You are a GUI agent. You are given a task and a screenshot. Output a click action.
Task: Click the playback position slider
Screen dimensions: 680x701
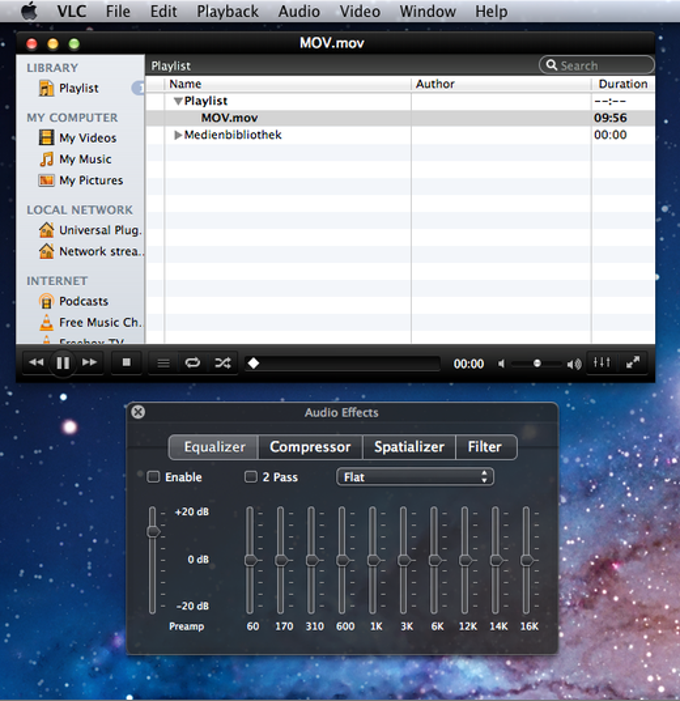click(x=342, y=363)
